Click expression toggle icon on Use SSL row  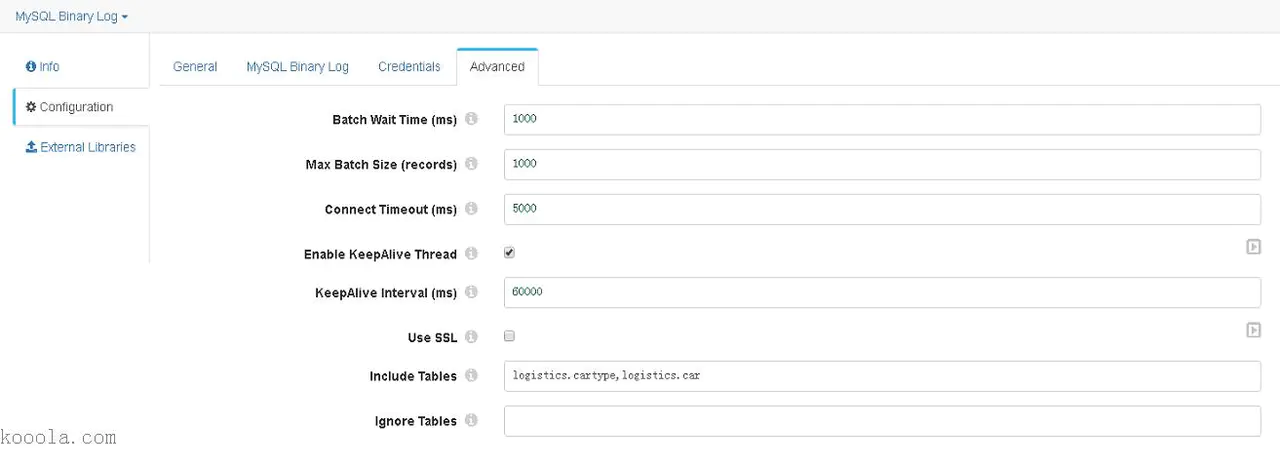pos(1253,330)
